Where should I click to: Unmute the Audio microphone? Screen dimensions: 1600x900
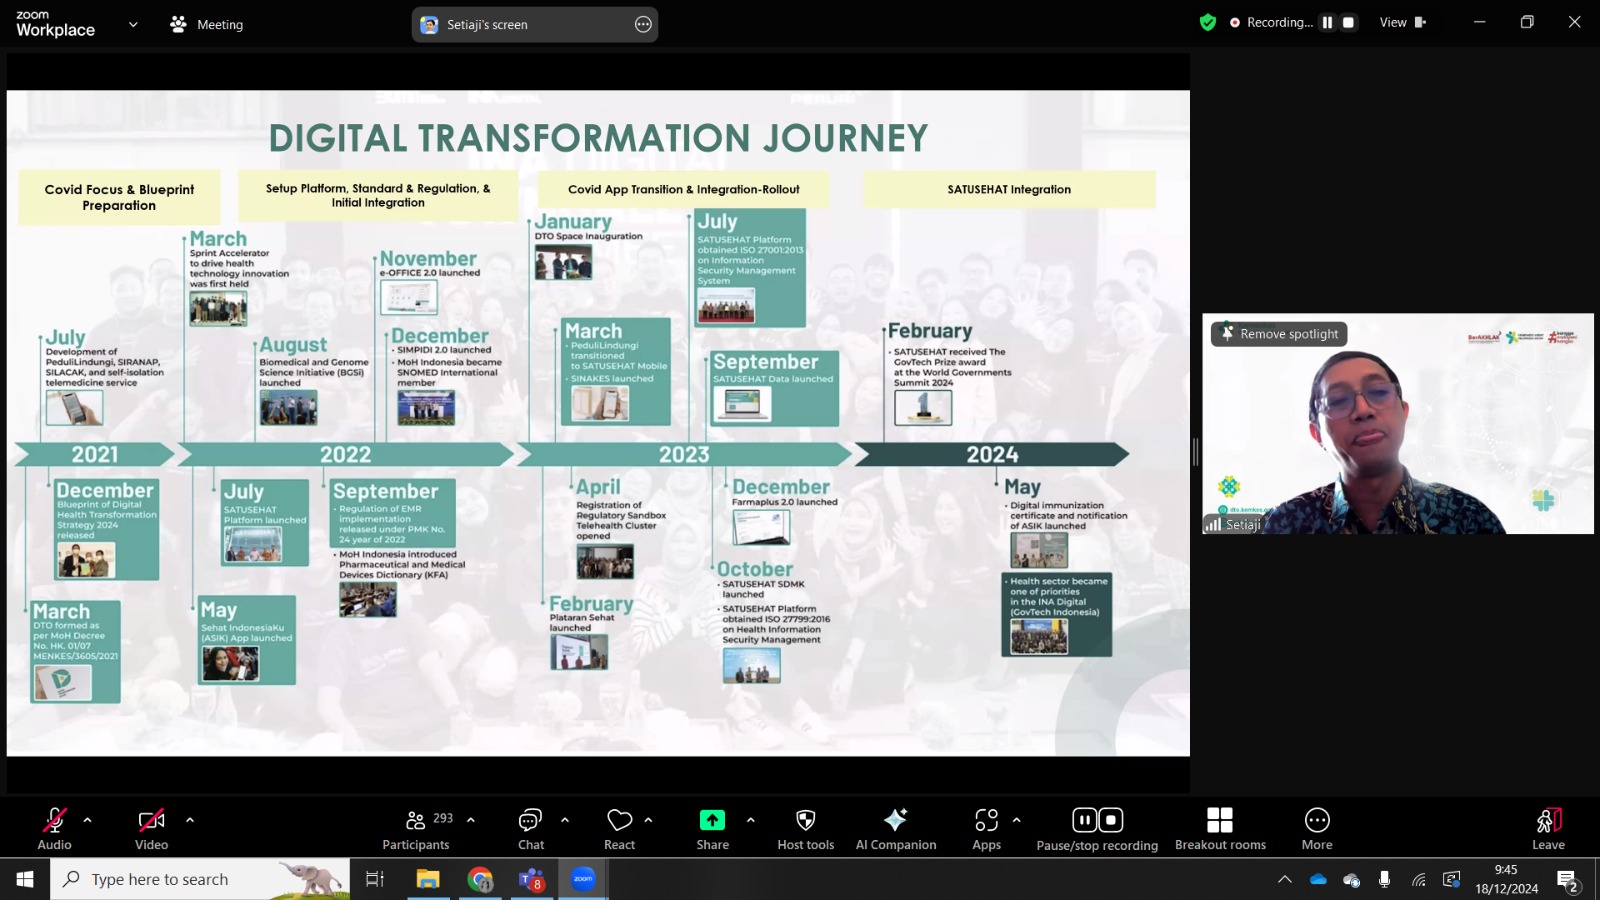54,820
